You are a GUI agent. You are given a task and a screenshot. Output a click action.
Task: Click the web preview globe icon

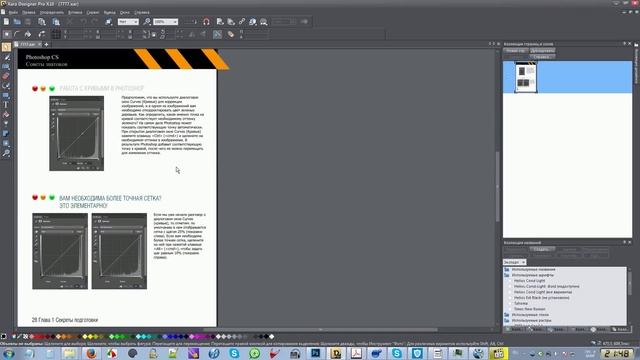click(253, 22)
